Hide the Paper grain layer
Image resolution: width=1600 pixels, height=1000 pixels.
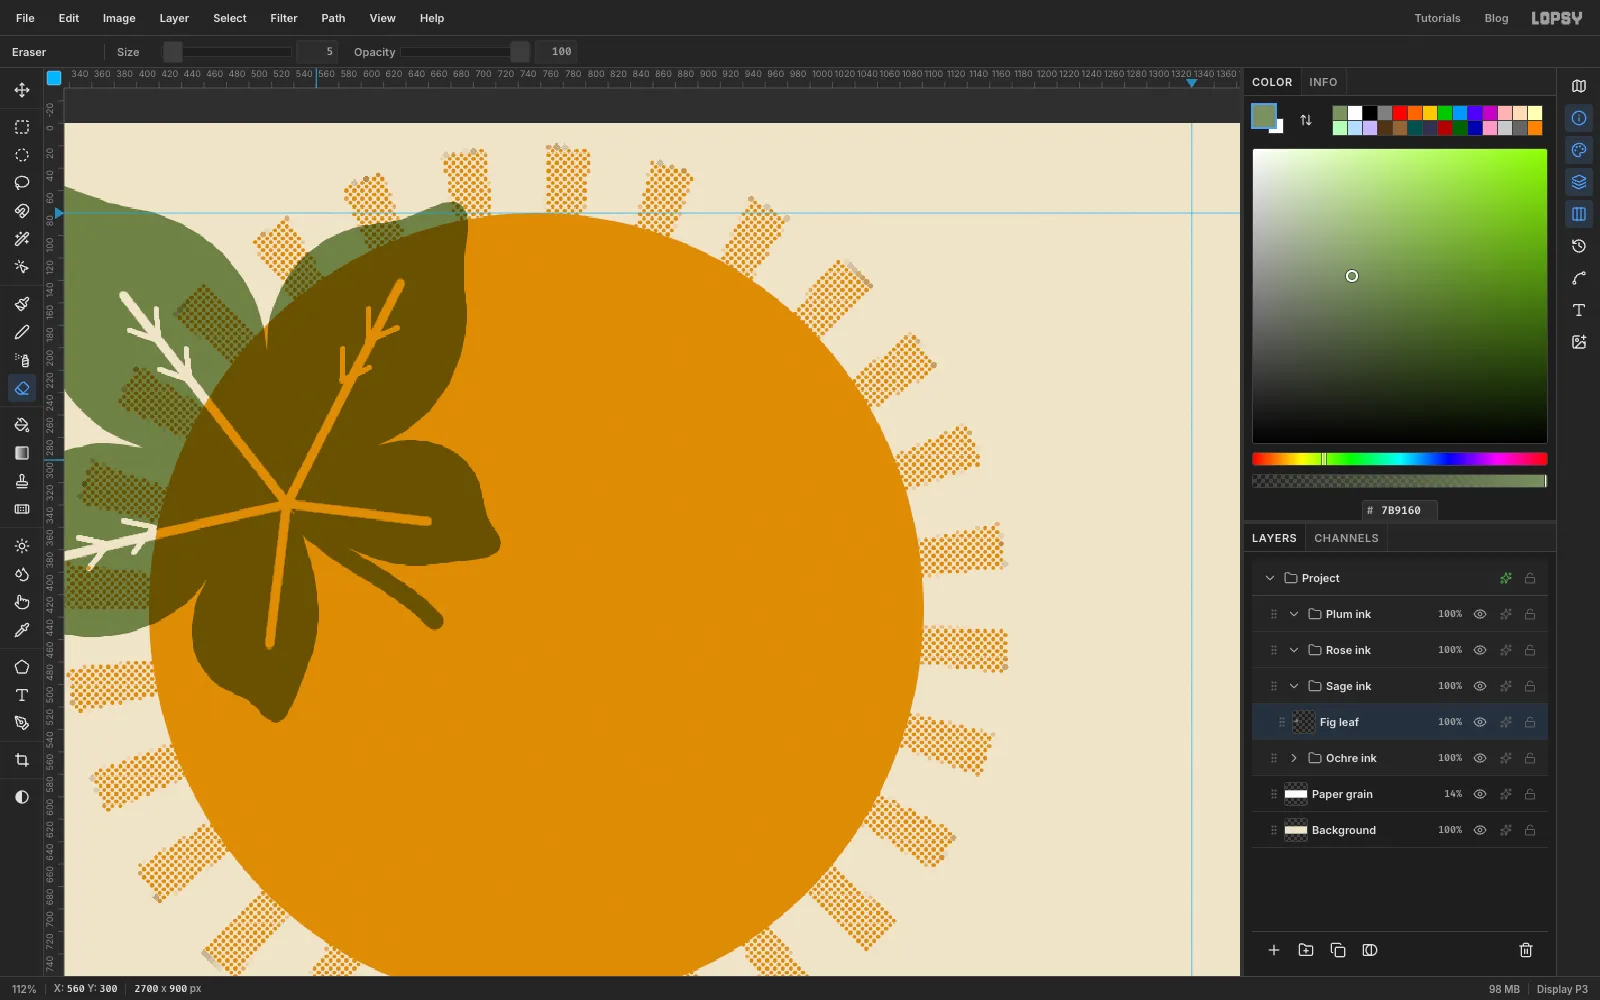click(1480, 794)
